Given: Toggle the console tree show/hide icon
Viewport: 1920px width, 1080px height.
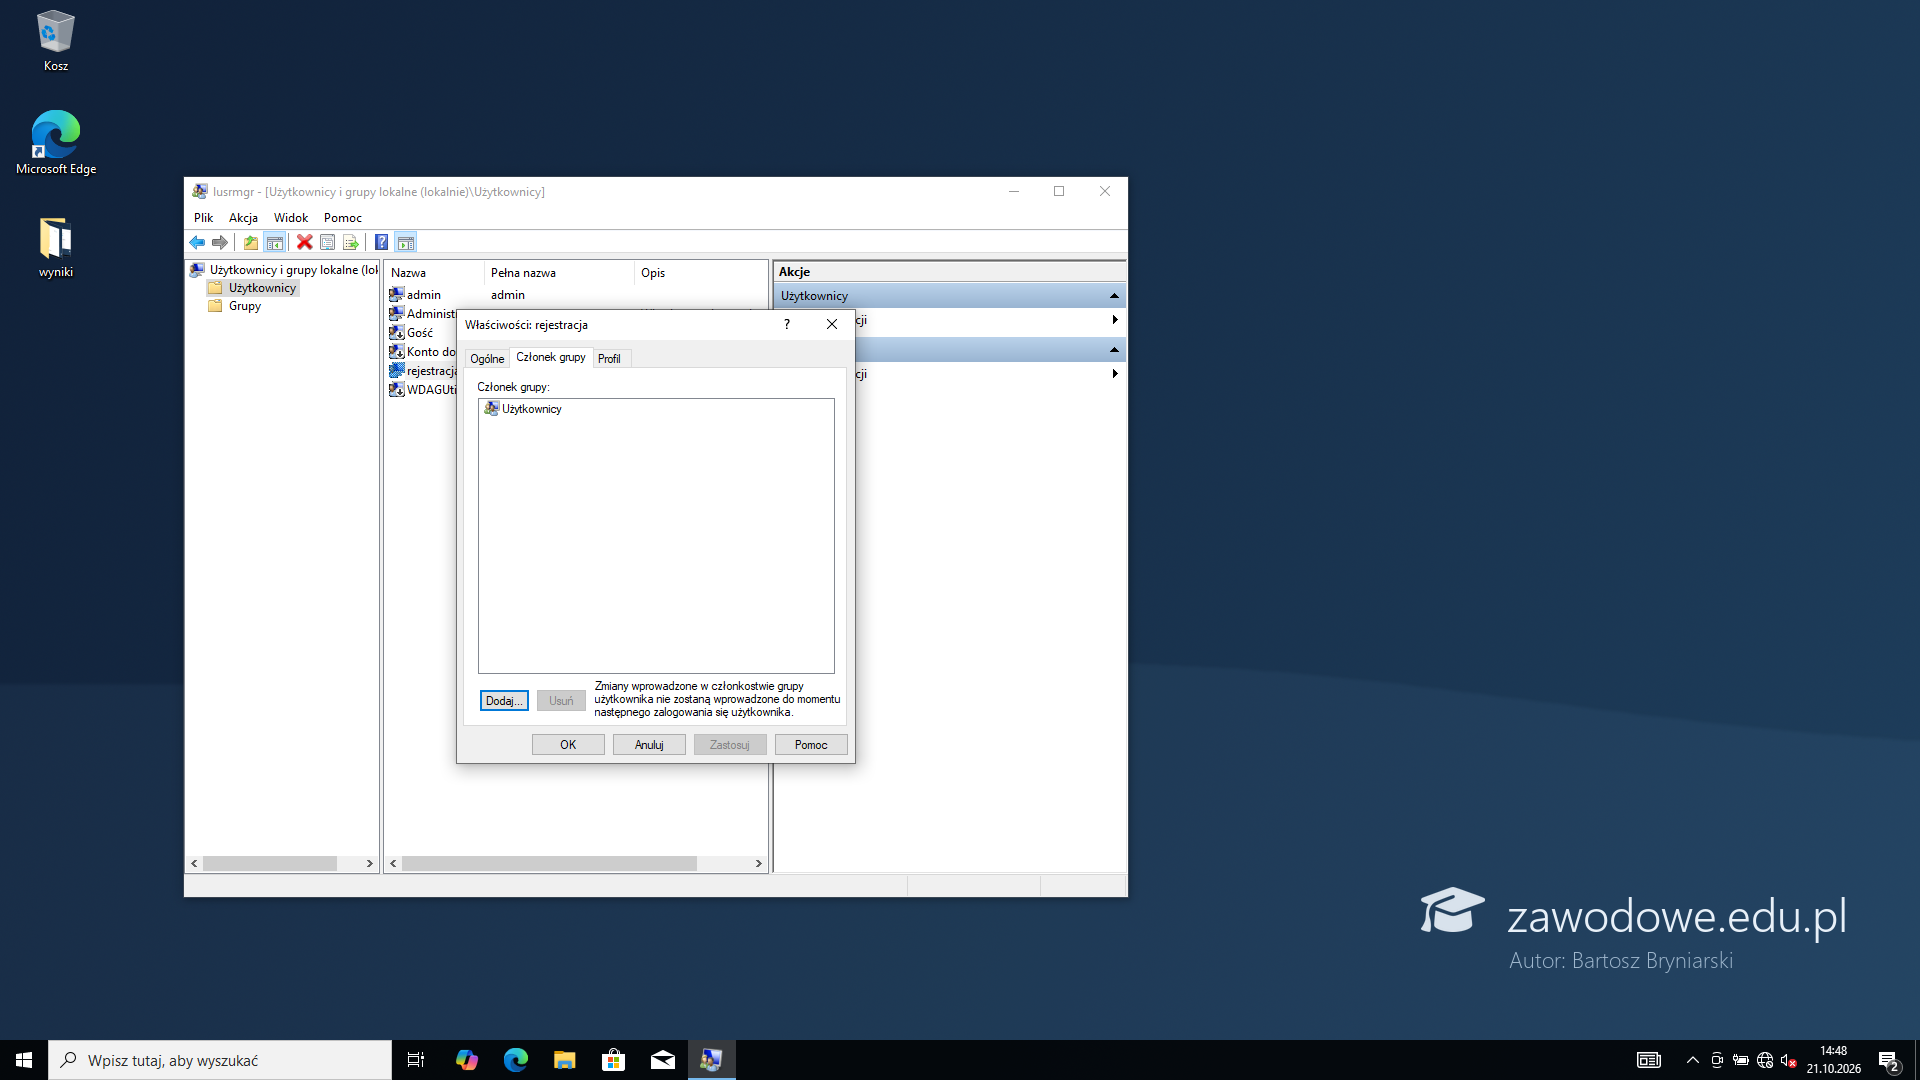Looking at the screenshot, I should coord(274,242).
